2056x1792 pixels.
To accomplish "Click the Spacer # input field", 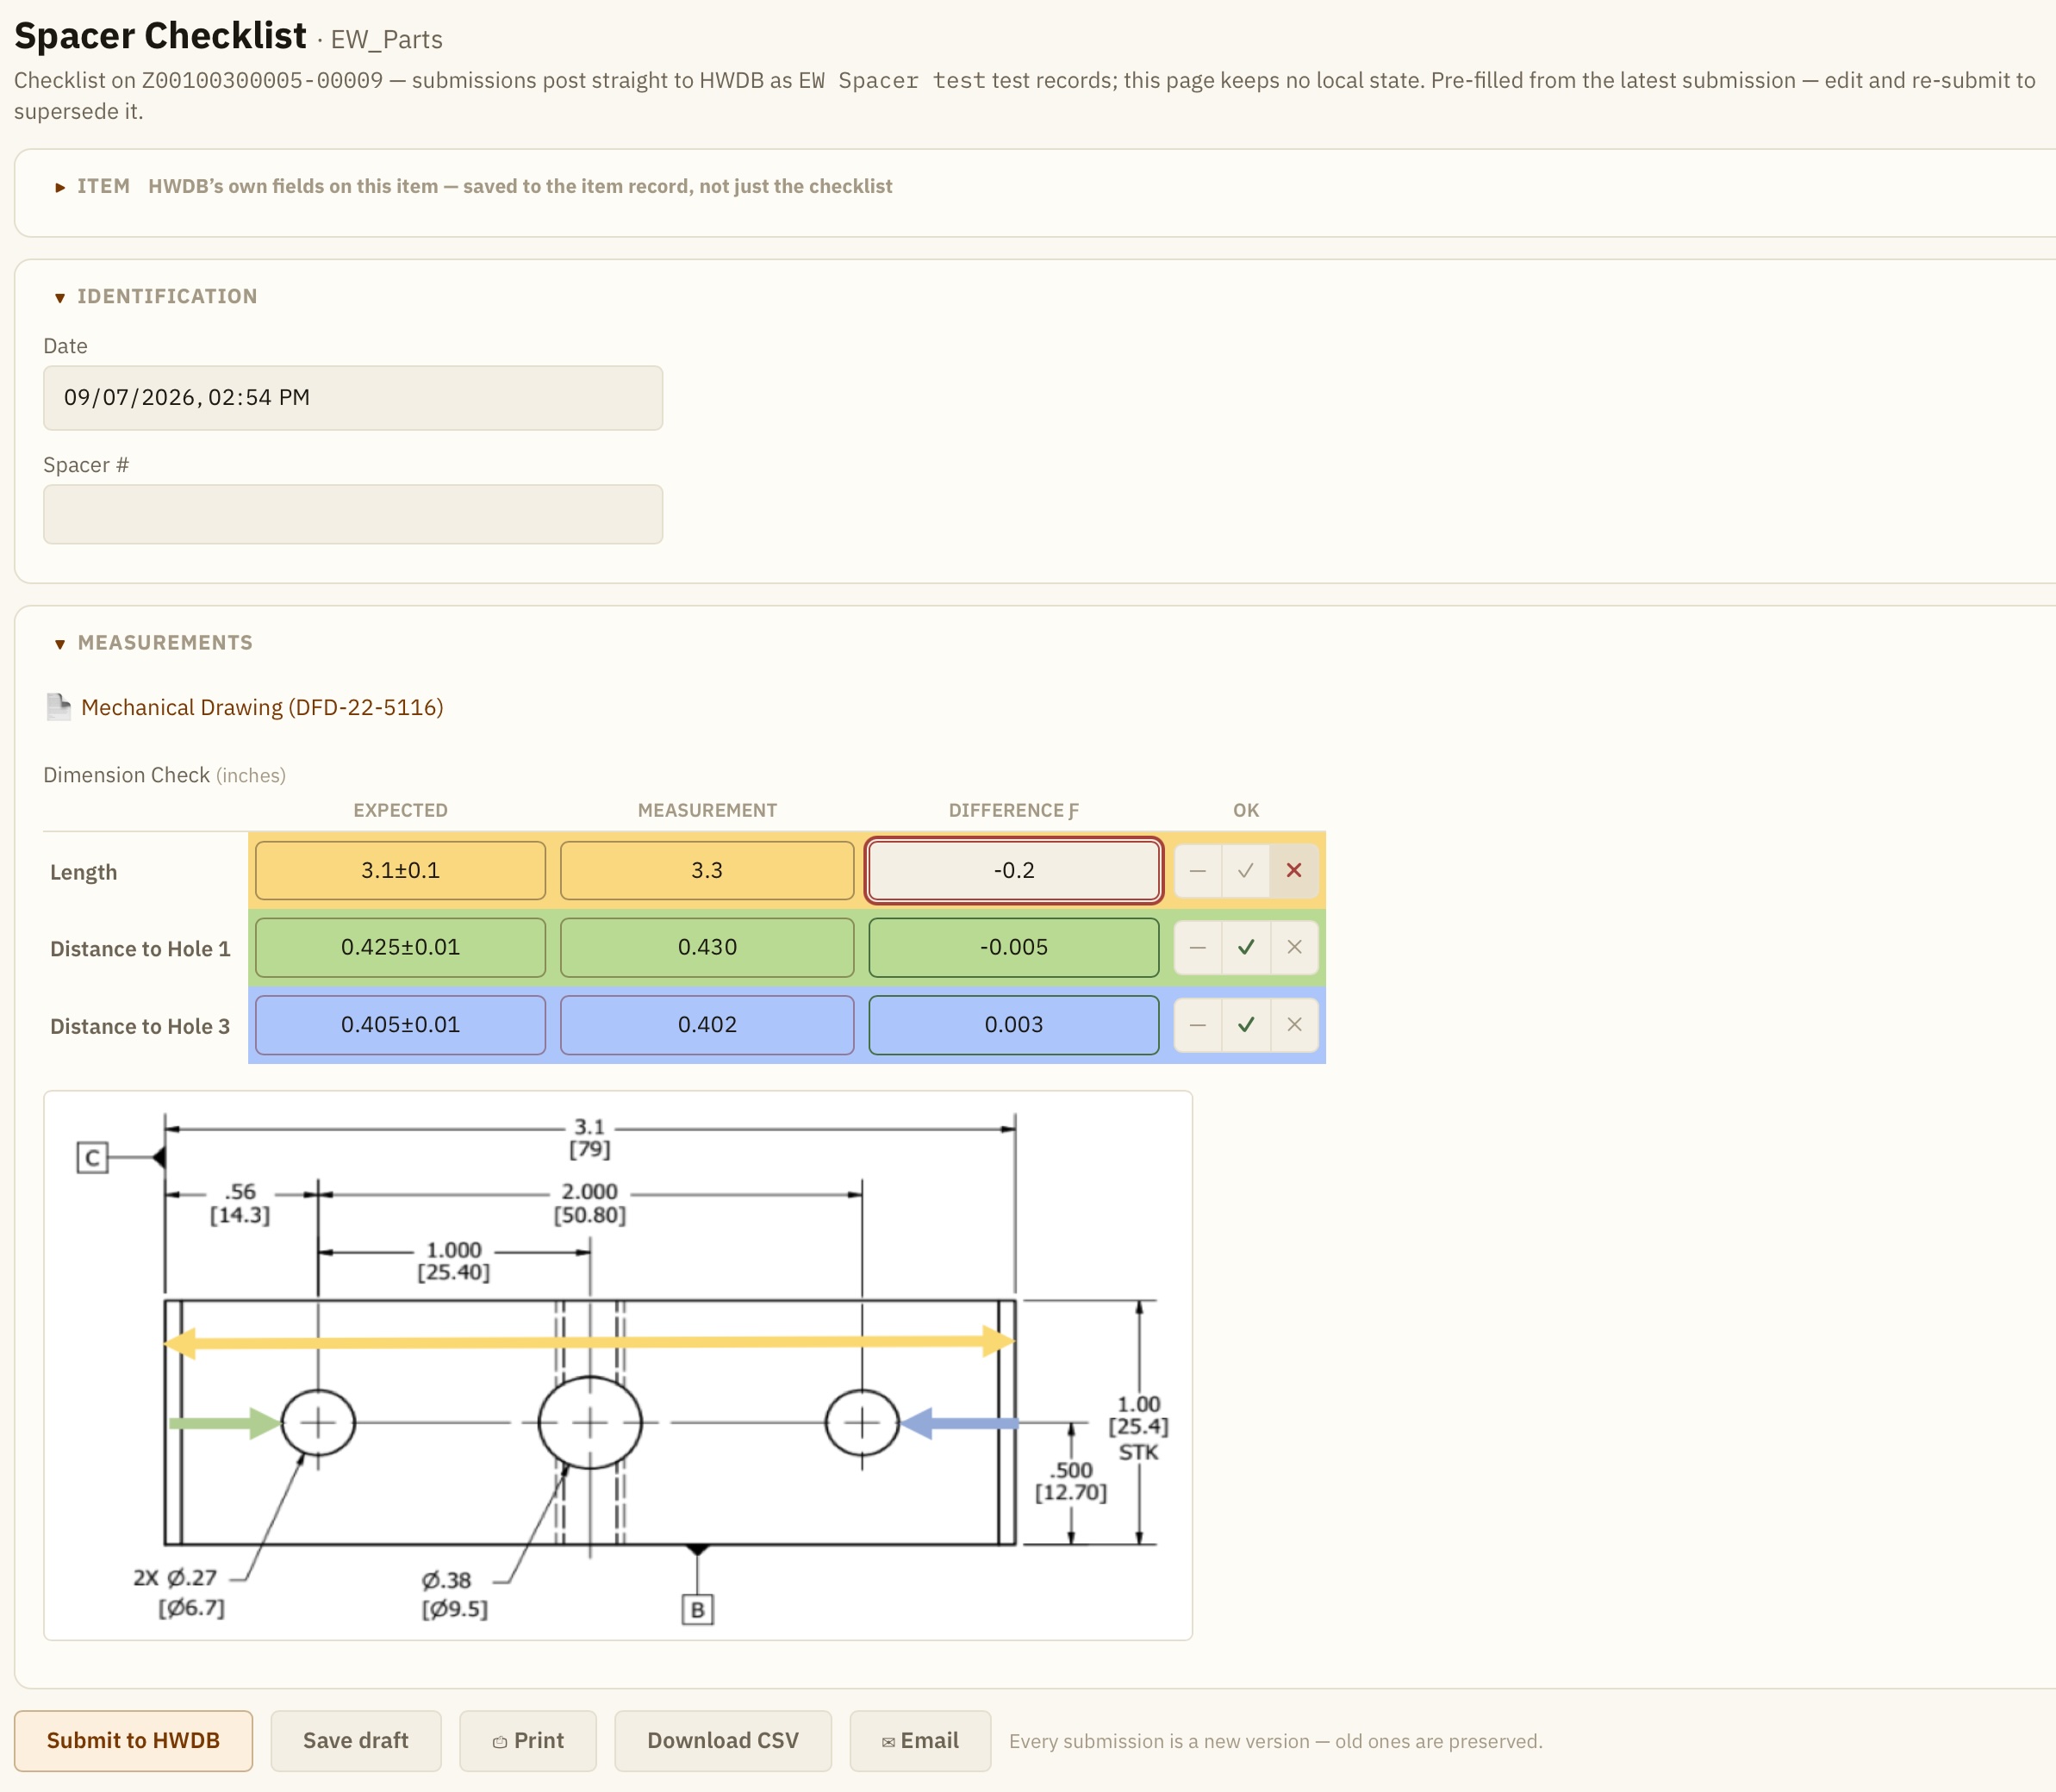I will point(353,514).
